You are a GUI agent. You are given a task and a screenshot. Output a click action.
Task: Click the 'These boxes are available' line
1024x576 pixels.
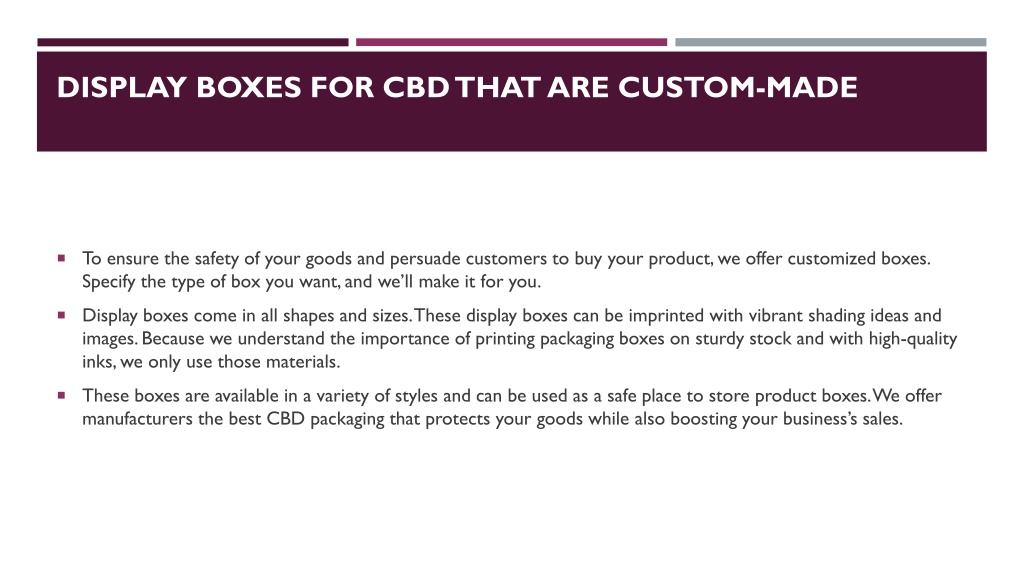(511, 396)
